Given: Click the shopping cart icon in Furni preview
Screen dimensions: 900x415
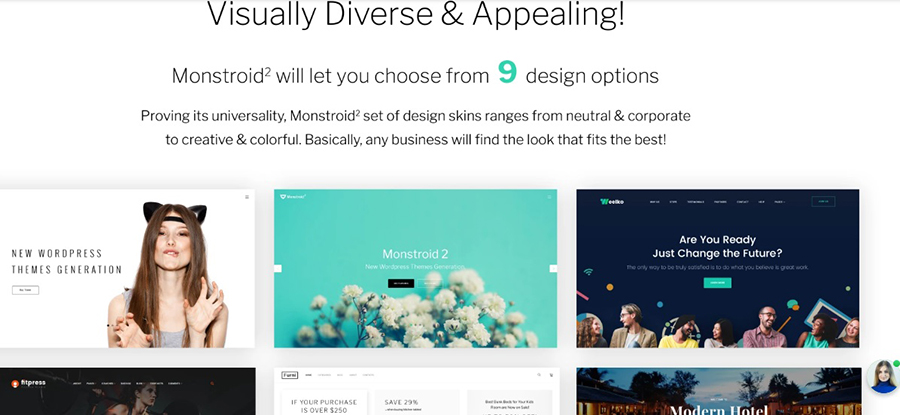Looking at the screenshot, I should (x=552, y=375).
